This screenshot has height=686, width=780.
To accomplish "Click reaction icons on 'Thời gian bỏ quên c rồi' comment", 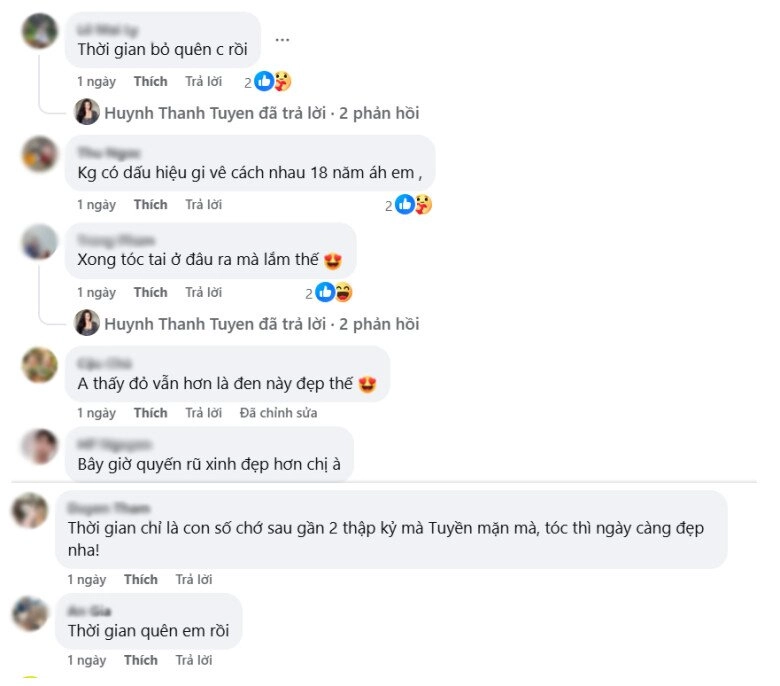I will tap(272, 82).
